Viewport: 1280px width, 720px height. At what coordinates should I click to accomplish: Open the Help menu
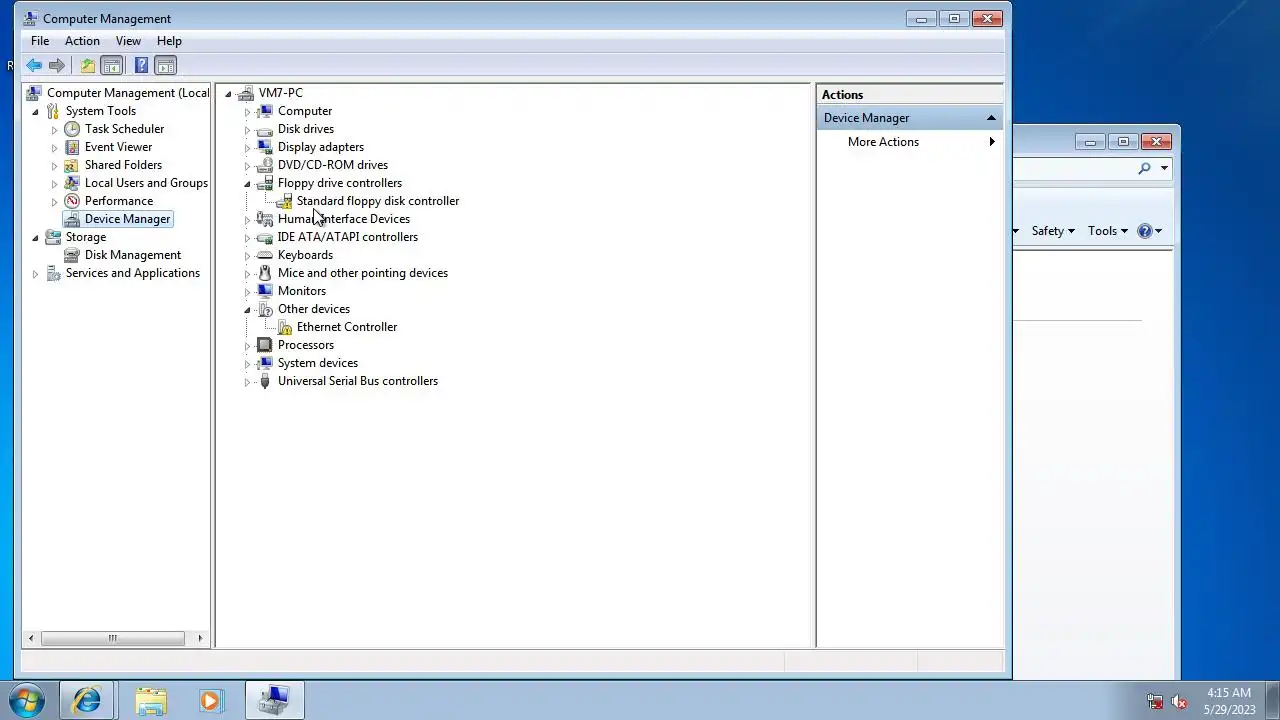[169, 41]
